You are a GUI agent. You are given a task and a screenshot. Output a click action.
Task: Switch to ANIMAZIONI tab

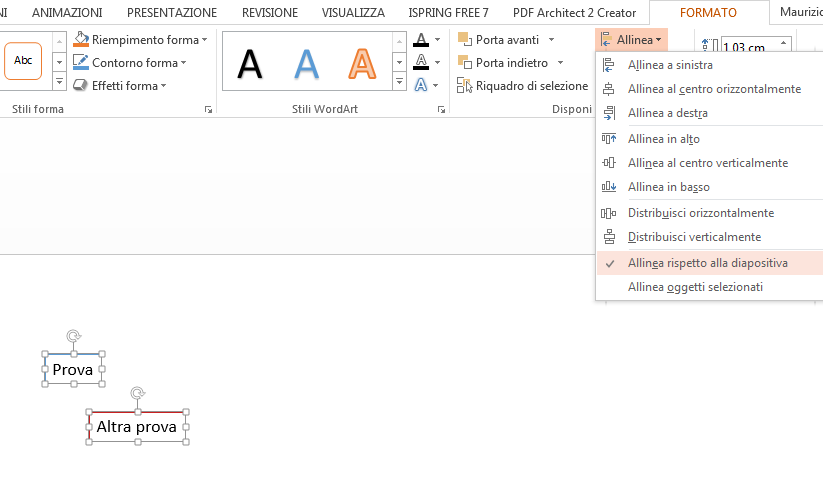(67, 13)
